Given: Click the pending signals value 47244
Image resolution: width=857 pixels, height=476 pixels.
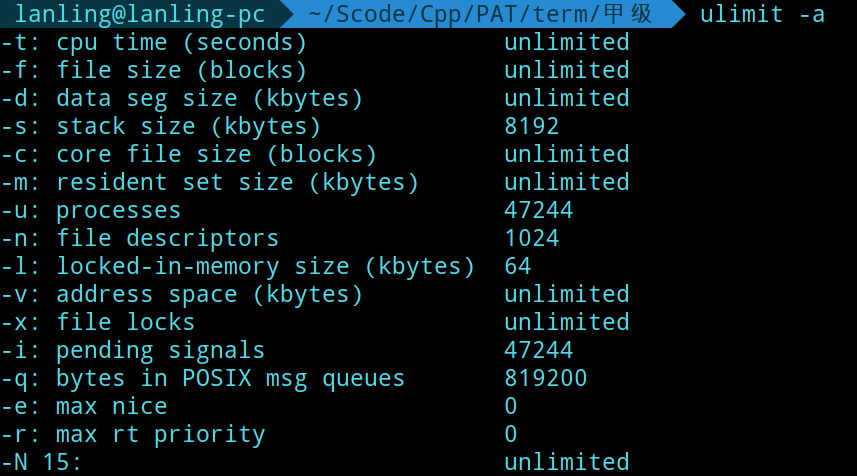Looking at the screenshot, I should [538, 350].
